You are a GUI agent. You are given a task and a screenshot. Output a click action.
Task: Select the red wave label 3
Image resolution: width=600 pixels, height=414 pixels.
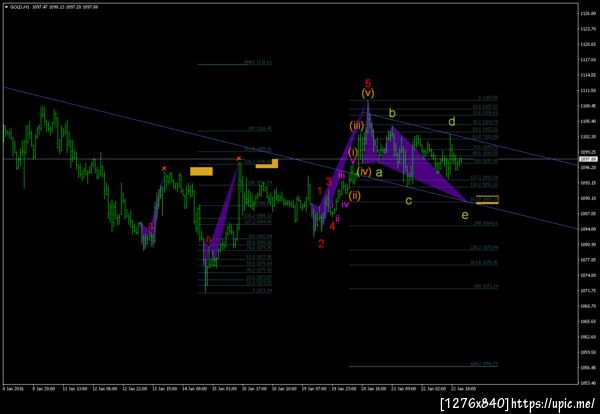point(328,181)
